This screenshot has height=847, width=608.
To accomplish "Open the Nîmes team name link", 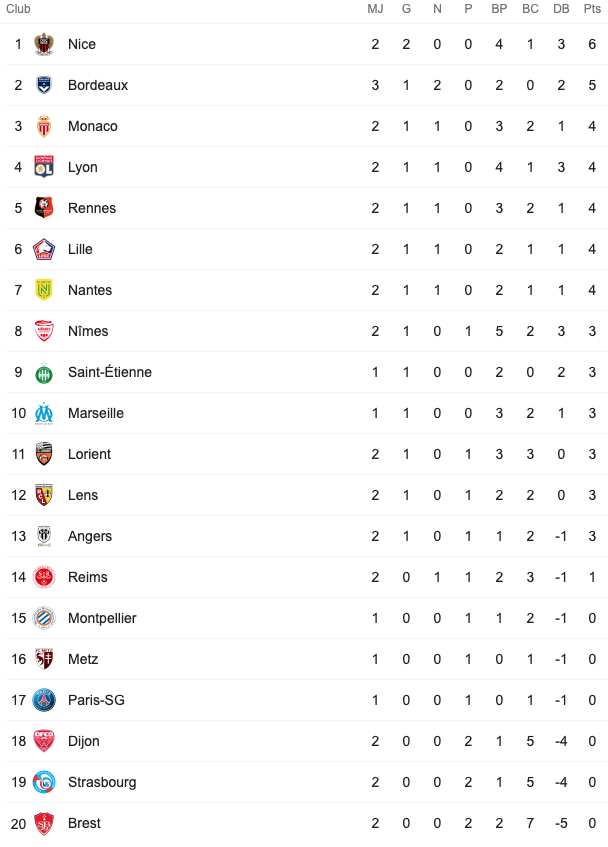I will (88, 331).
